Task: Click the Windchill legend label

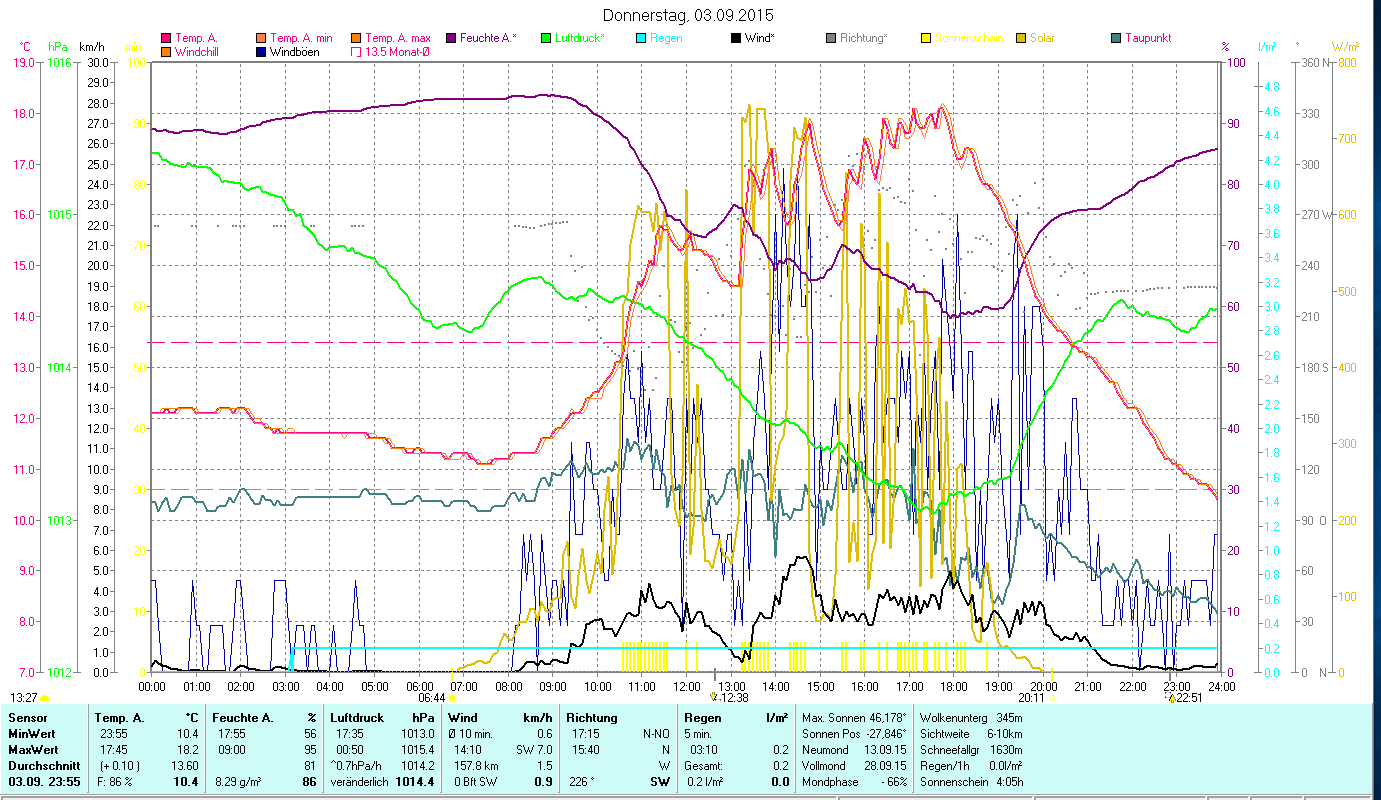Action: tap(196, 51)
